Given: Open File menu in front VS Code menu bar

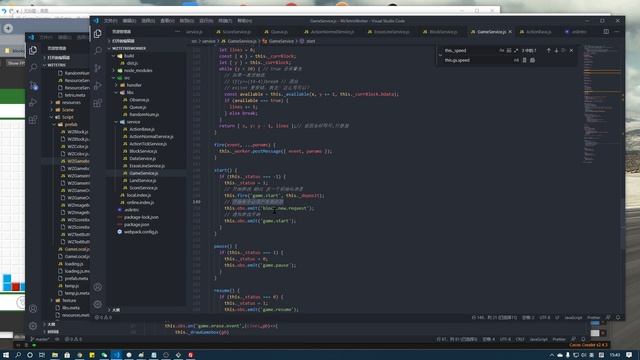Looking at the screenshot, I should 110,21.
